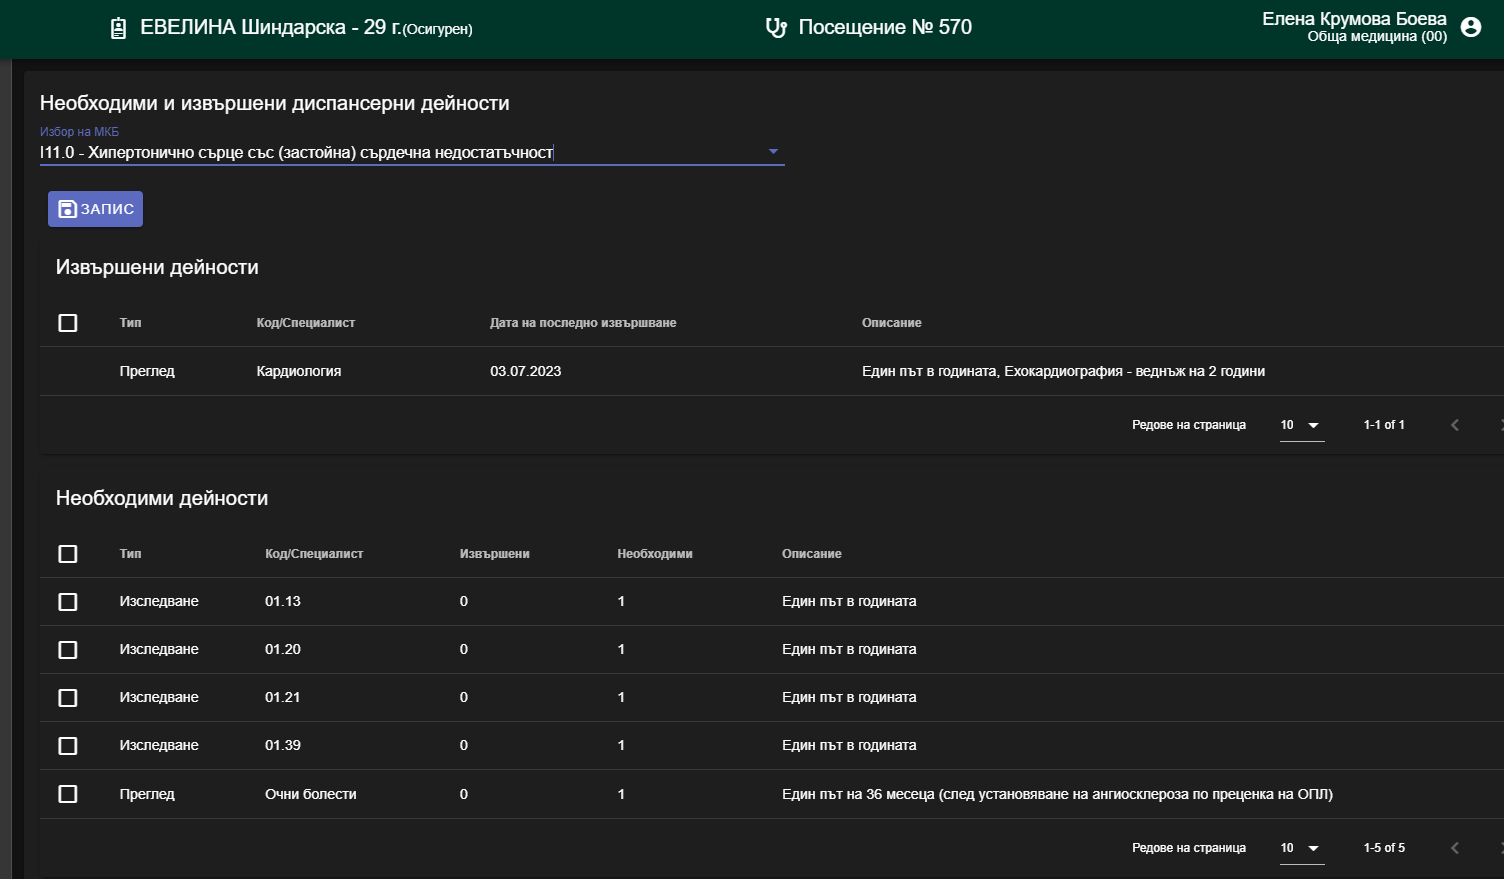Click the patient clipboard icon beside ЕВЕЛИНА Шиндарска
The width and height of the screenshot is (1504, 879).
click(118, 28)
